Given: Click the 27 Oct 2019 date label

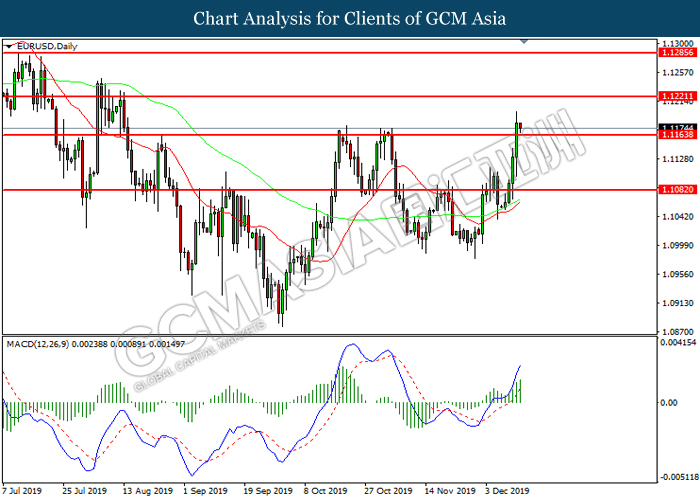Looking at the screenshot, I should (x=388, y=491).
